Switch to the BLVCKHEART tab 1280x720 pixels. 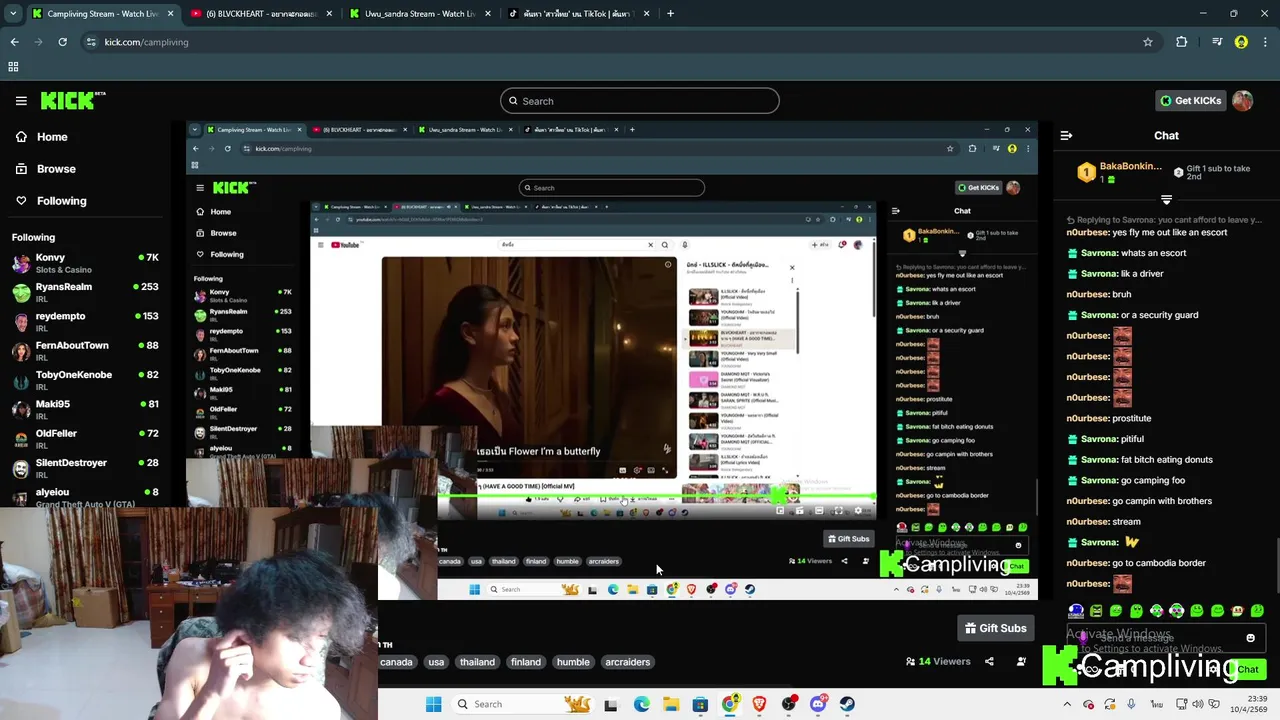pyautogui.click(x=262, y=14)
